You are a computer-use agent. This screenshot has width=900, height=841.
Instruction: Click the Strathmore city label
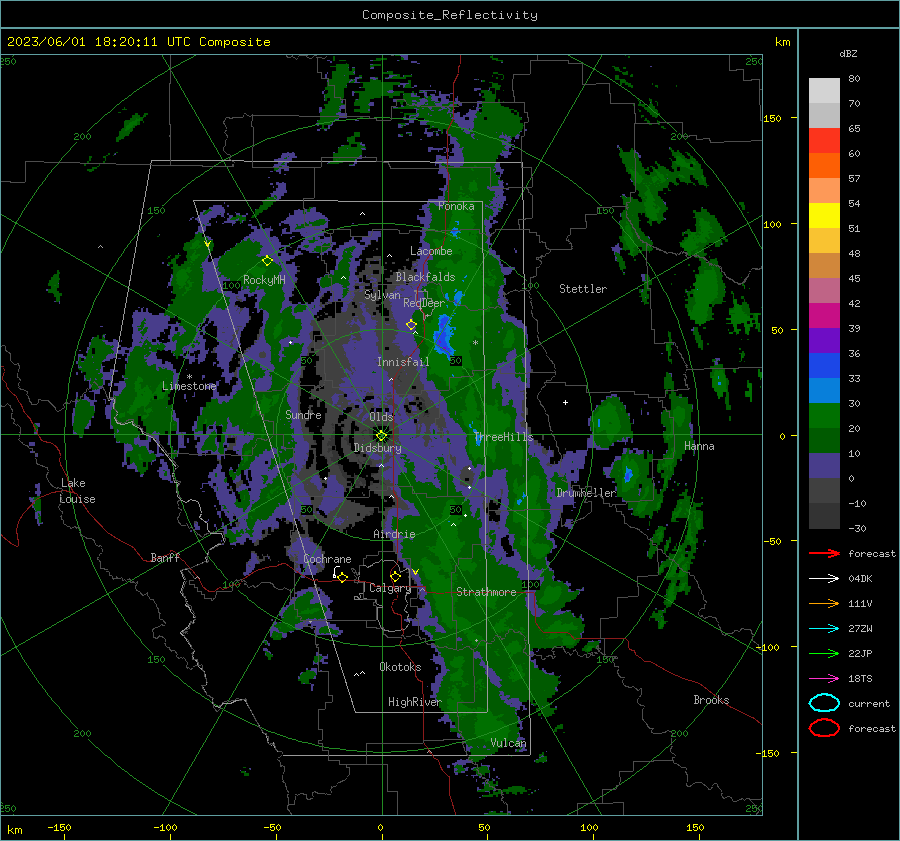coord(486,592)
